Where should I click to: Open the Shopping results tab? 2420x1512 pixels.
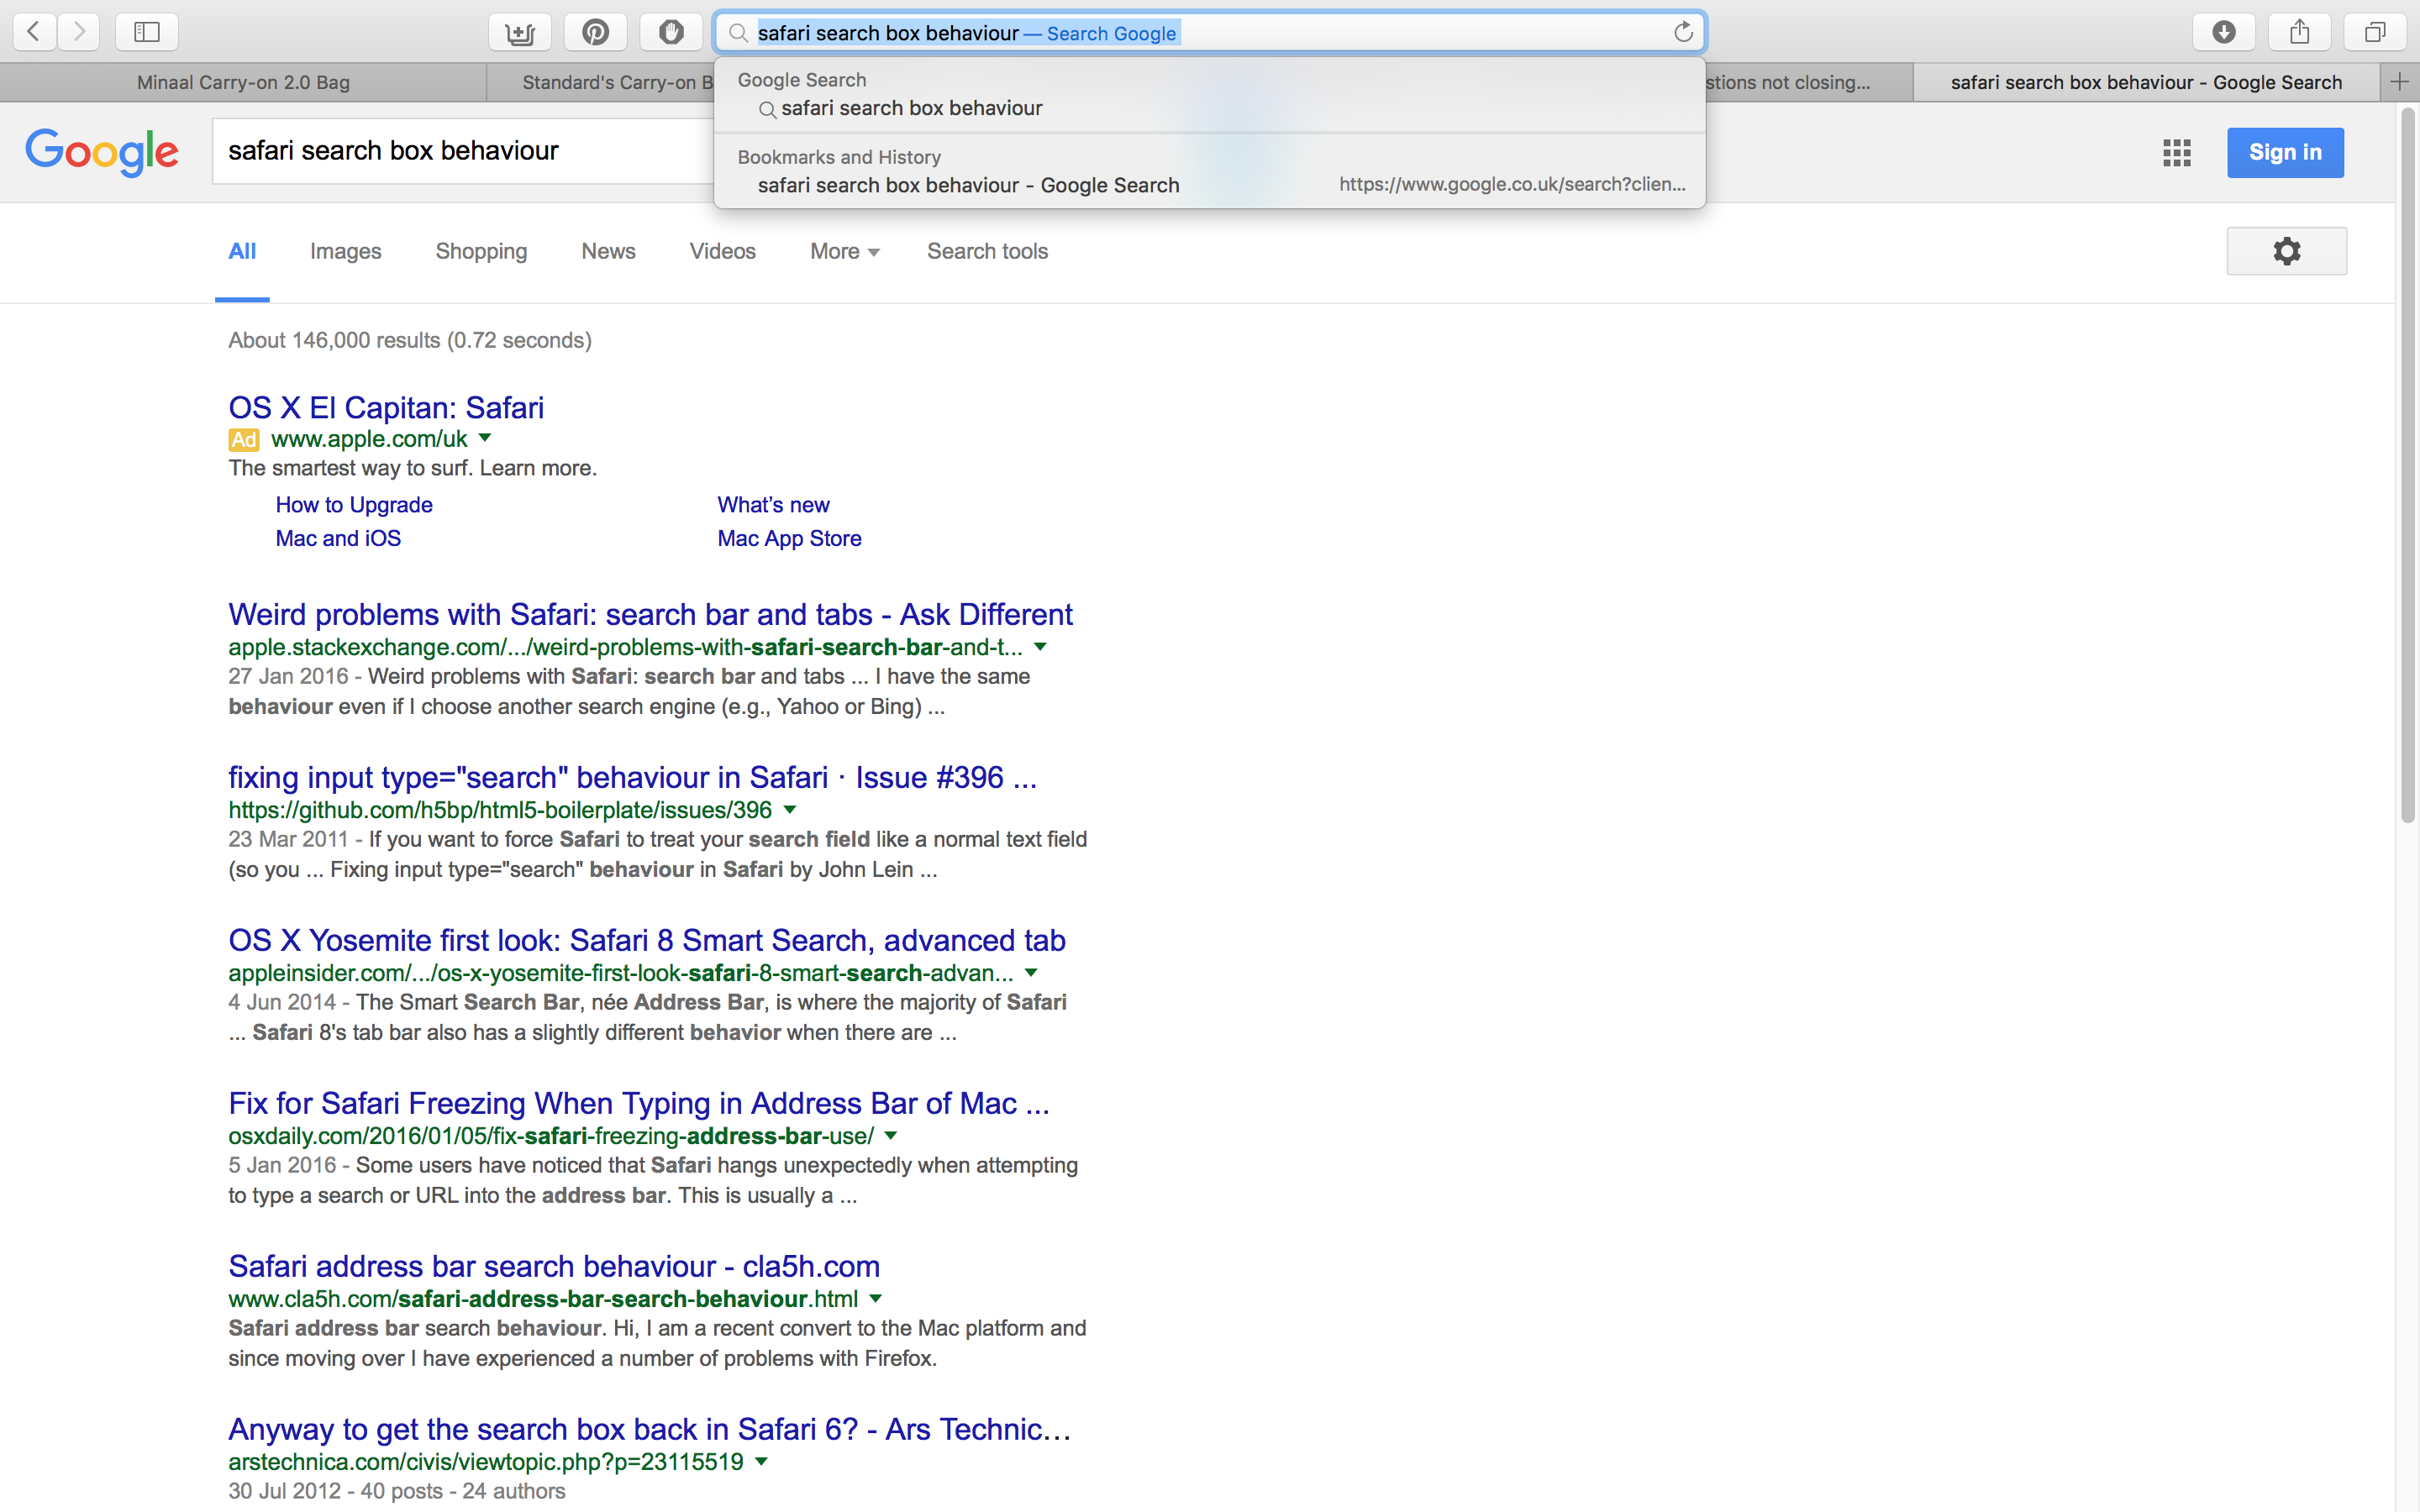pyautogui.click(x=481, y=251)
